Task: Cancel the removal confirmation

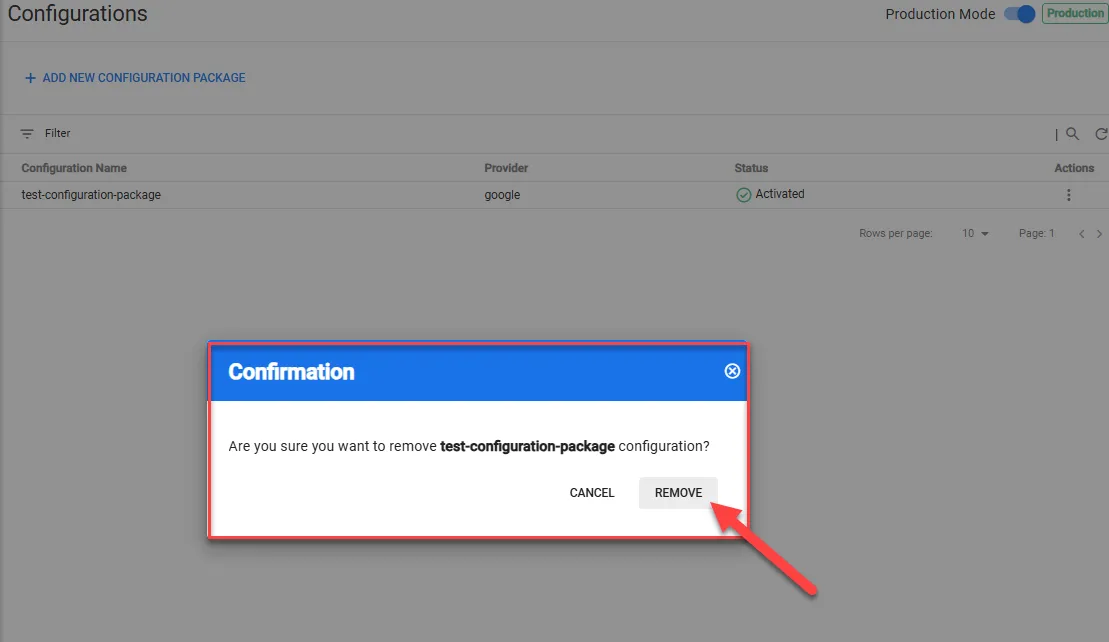Action: (592, 493)
